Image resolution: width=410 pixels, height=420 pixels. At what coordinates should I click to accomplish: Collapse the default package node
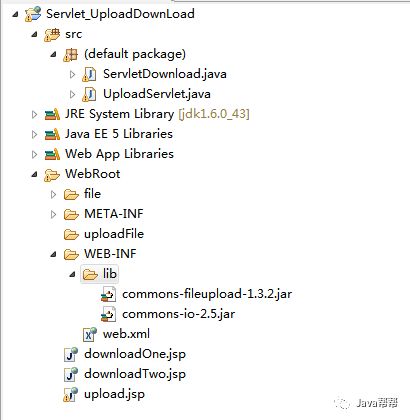tap(53, 54)
